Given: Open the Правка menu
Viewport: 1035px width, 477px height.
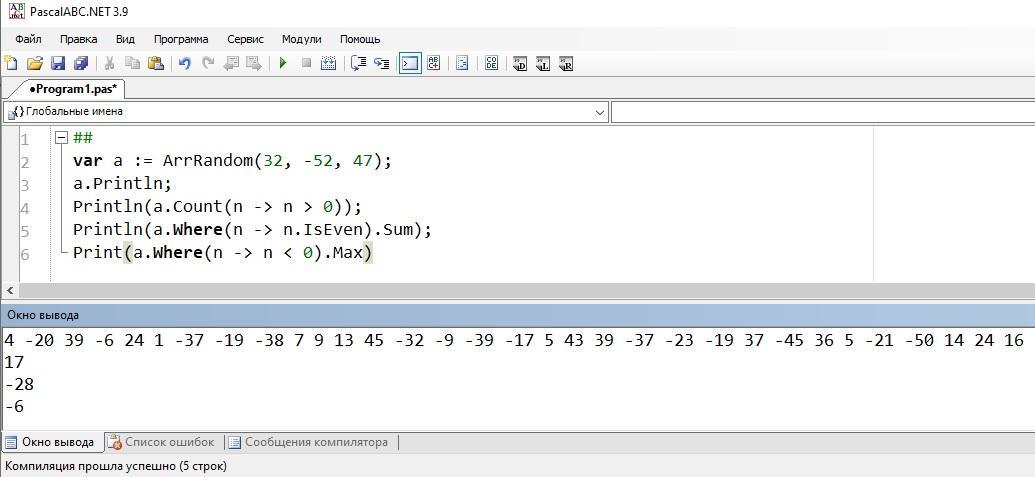Looking at the screenshot, I should [79, 39].
